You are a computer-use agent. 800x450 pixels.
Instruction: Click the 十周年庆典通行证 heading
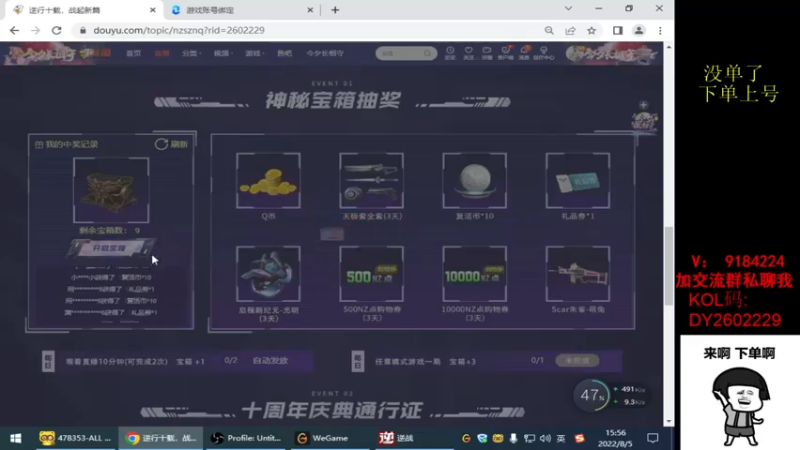point(333,410)
